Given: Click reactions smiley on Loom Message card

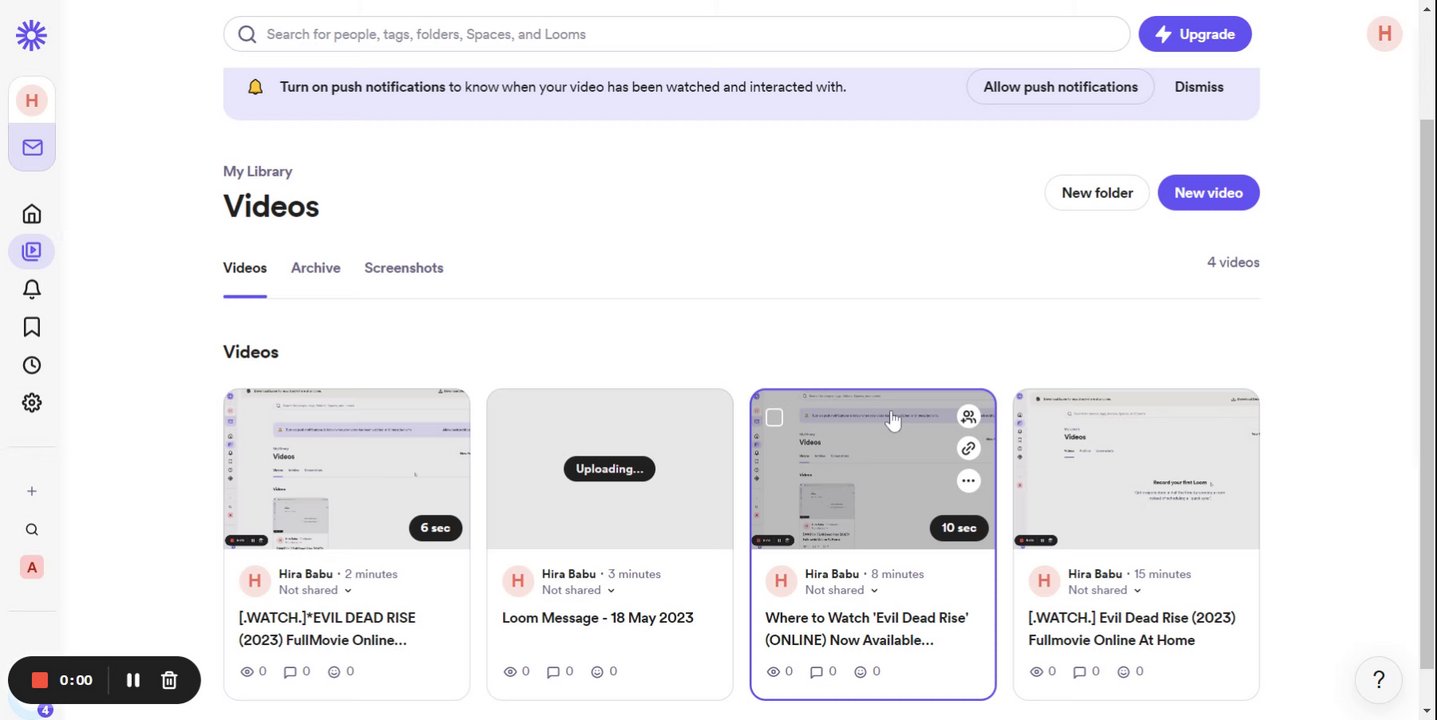Looking at the screenshot, I should [x=597, y=672].
